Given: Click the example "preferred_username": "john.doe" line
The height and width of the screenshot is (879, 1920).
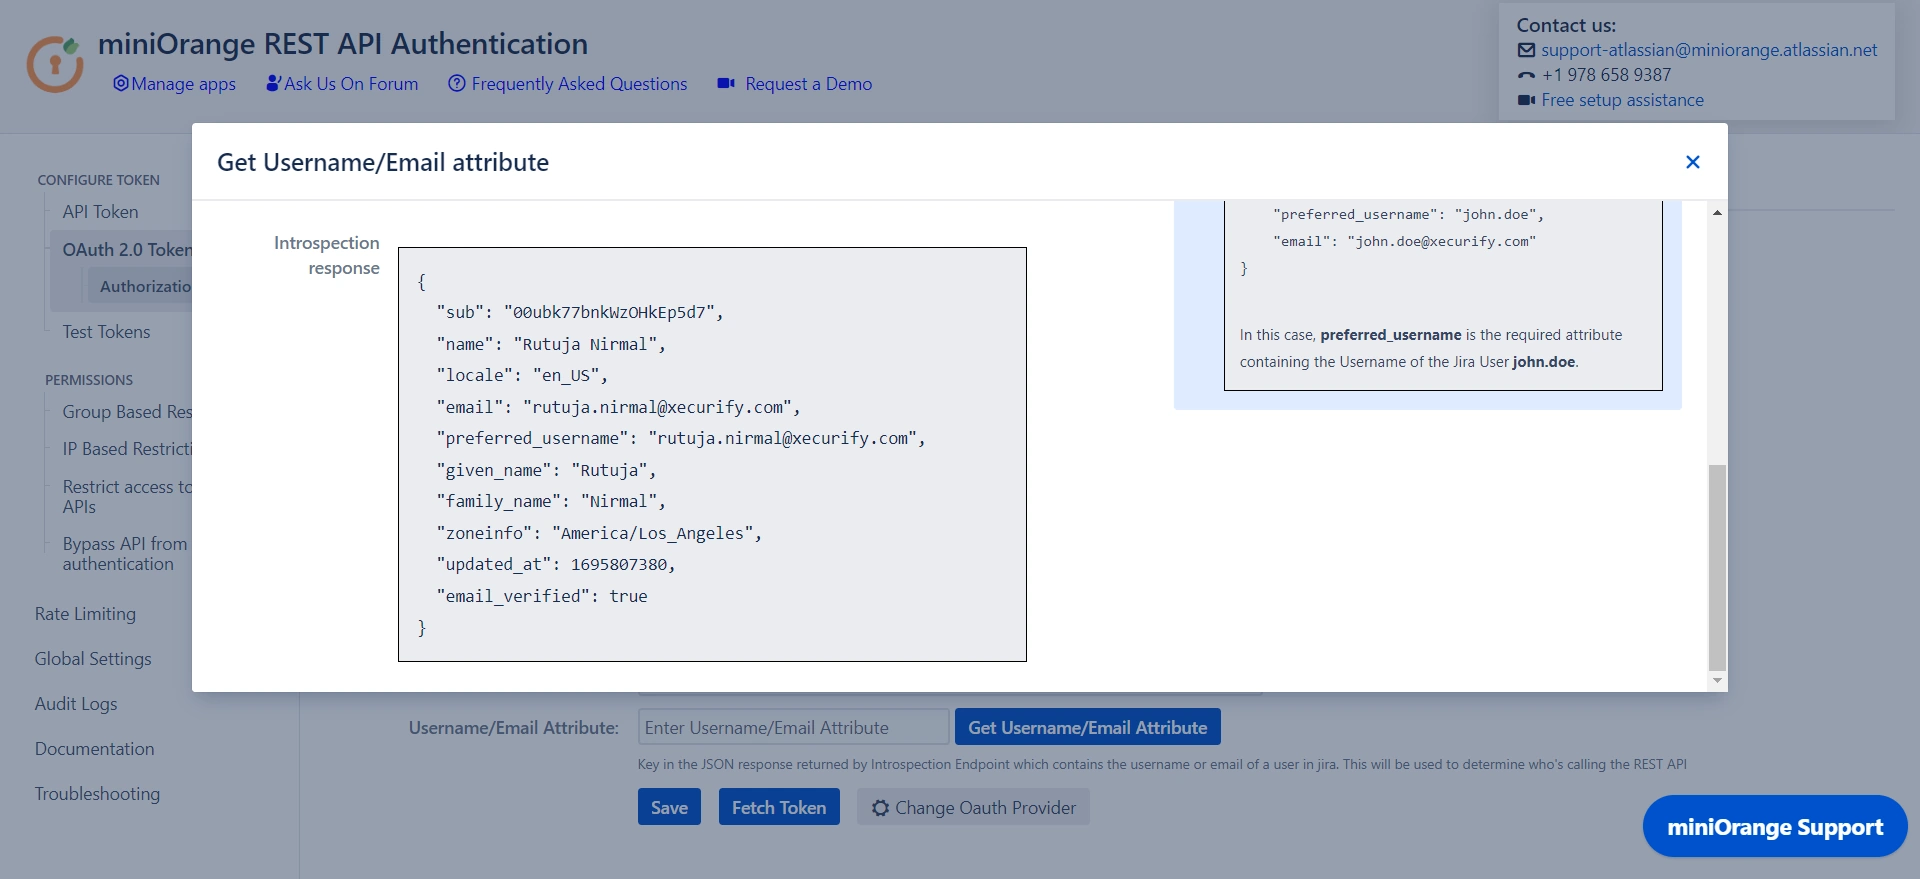Looking at the screenshot, I should pos(1408,214).
